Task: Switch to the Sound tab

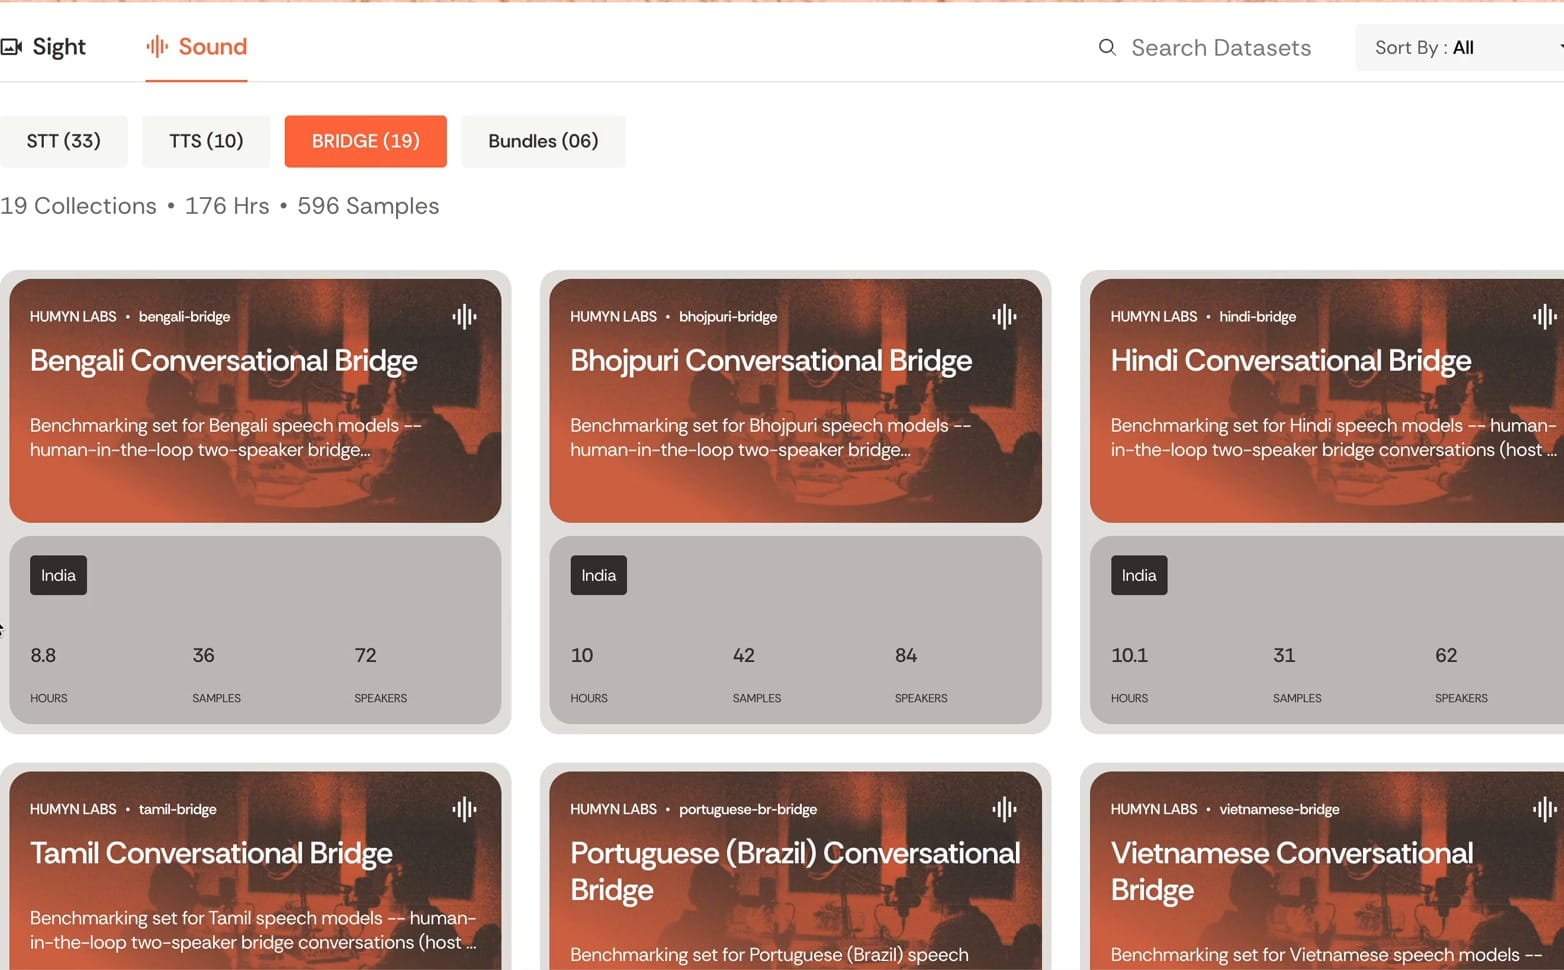Action: click(197, 47)
